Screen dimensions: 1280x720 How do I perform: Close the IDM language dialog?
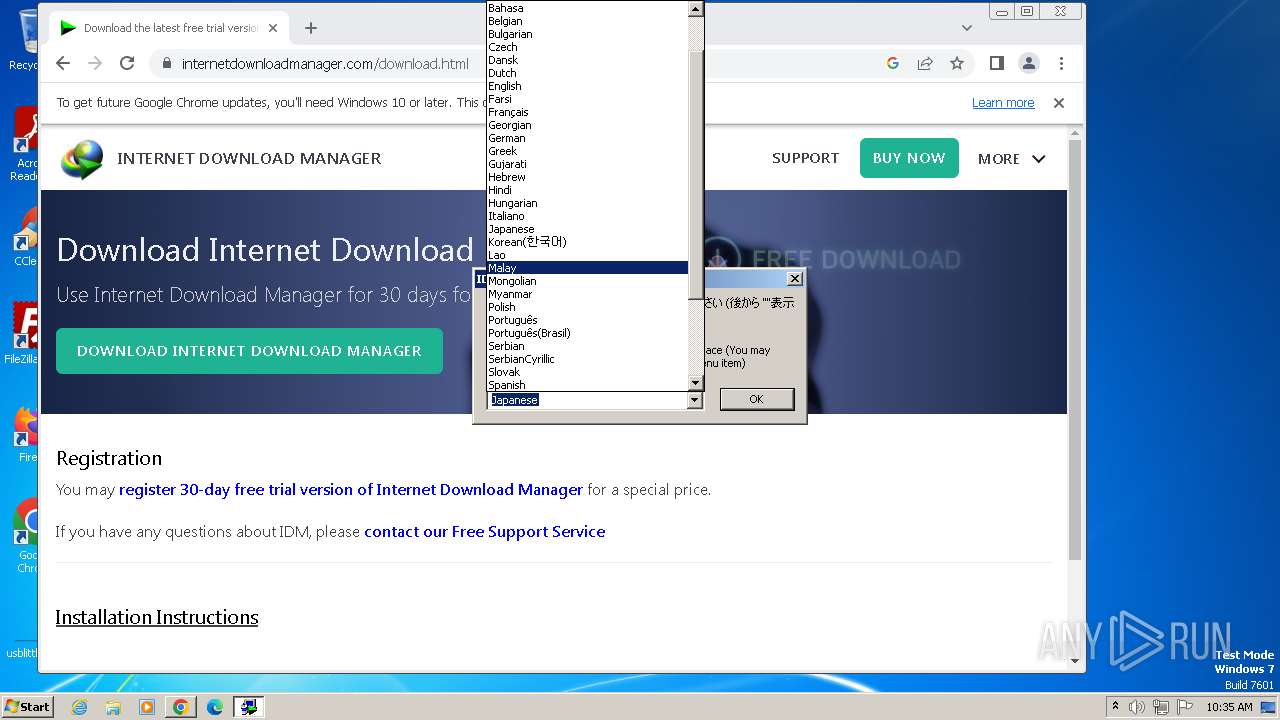[x=795, y=279]
